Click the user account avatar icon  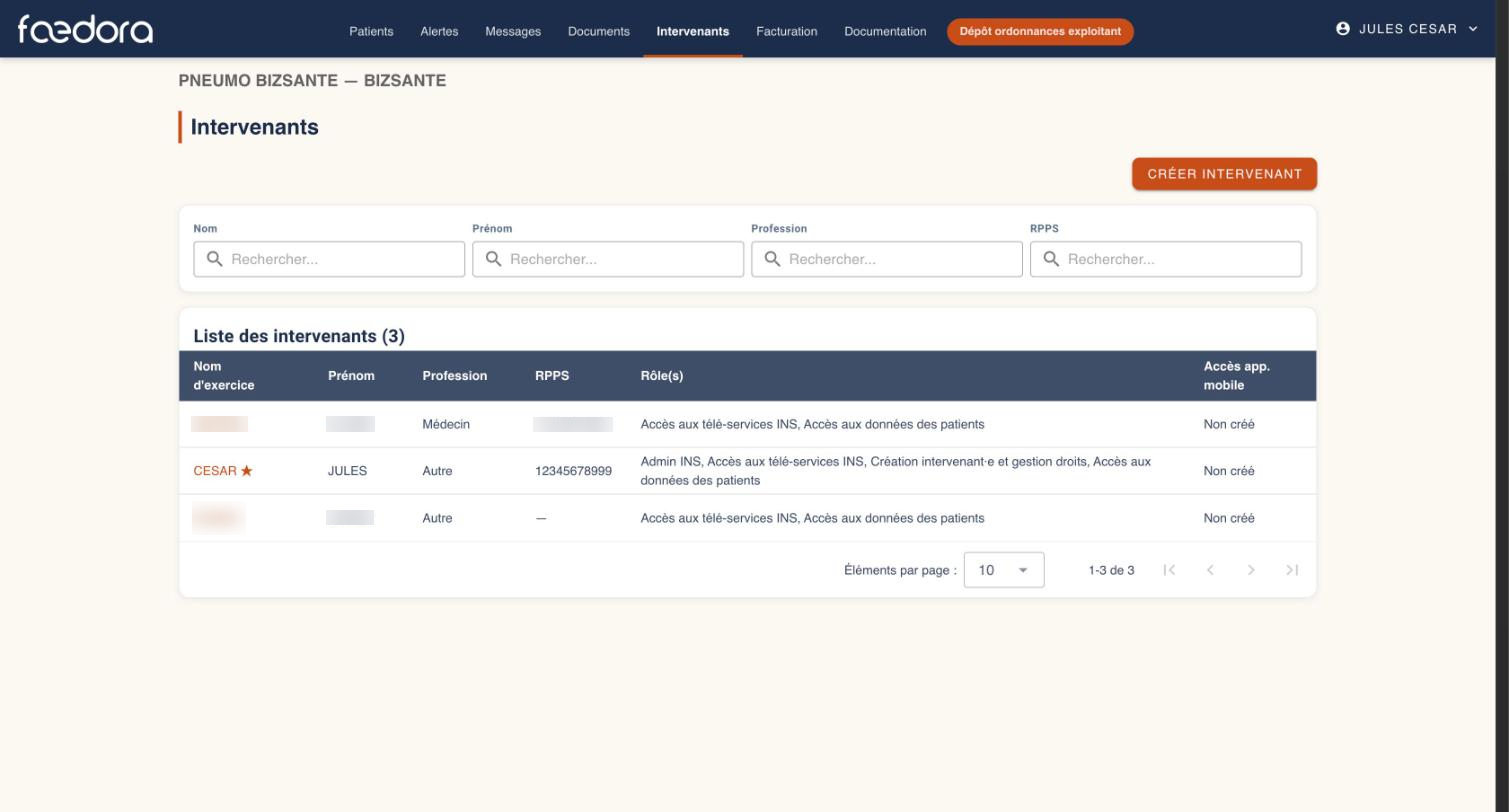(x=1343, y=29)
